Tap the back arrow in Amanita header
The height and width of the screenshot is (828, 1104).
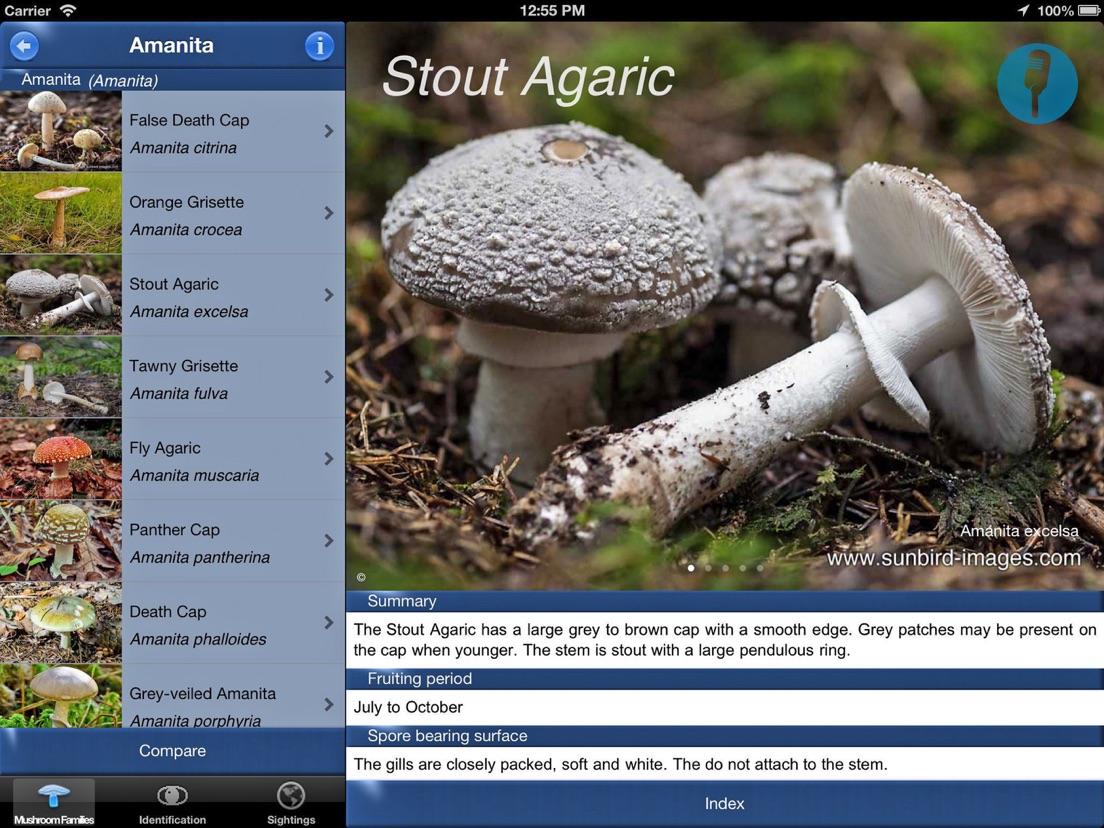tap(25, 46)
